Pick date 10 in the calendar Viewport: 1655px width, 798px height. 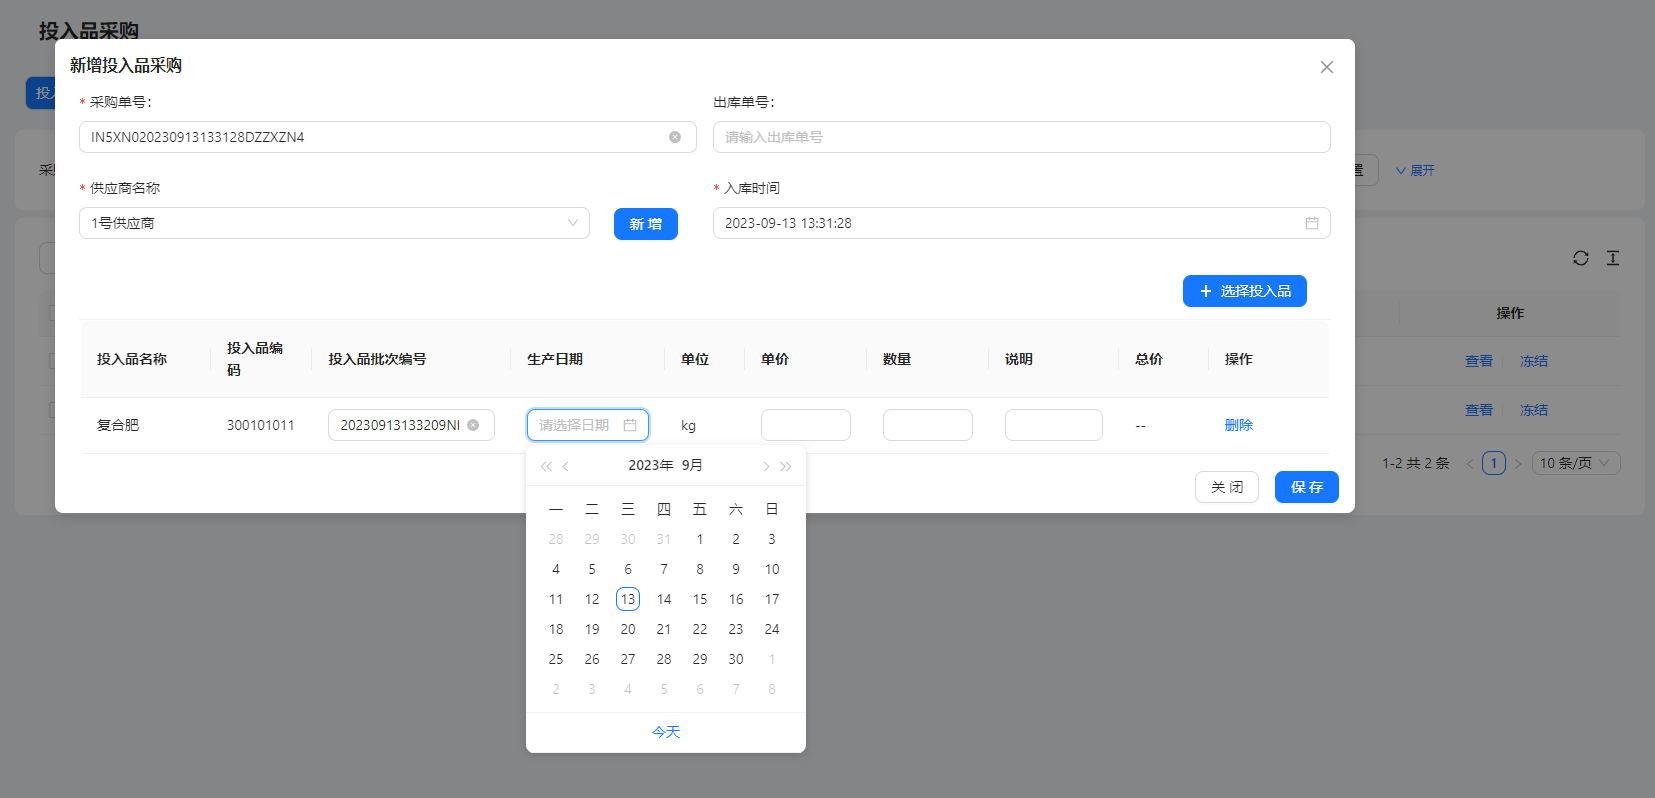(x=772, y=569)
